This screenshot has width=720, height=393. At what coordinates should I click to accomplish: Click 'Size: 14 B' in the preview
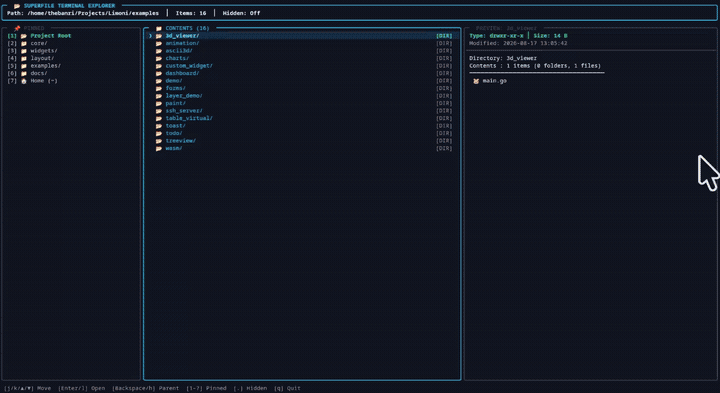(550, 36)
